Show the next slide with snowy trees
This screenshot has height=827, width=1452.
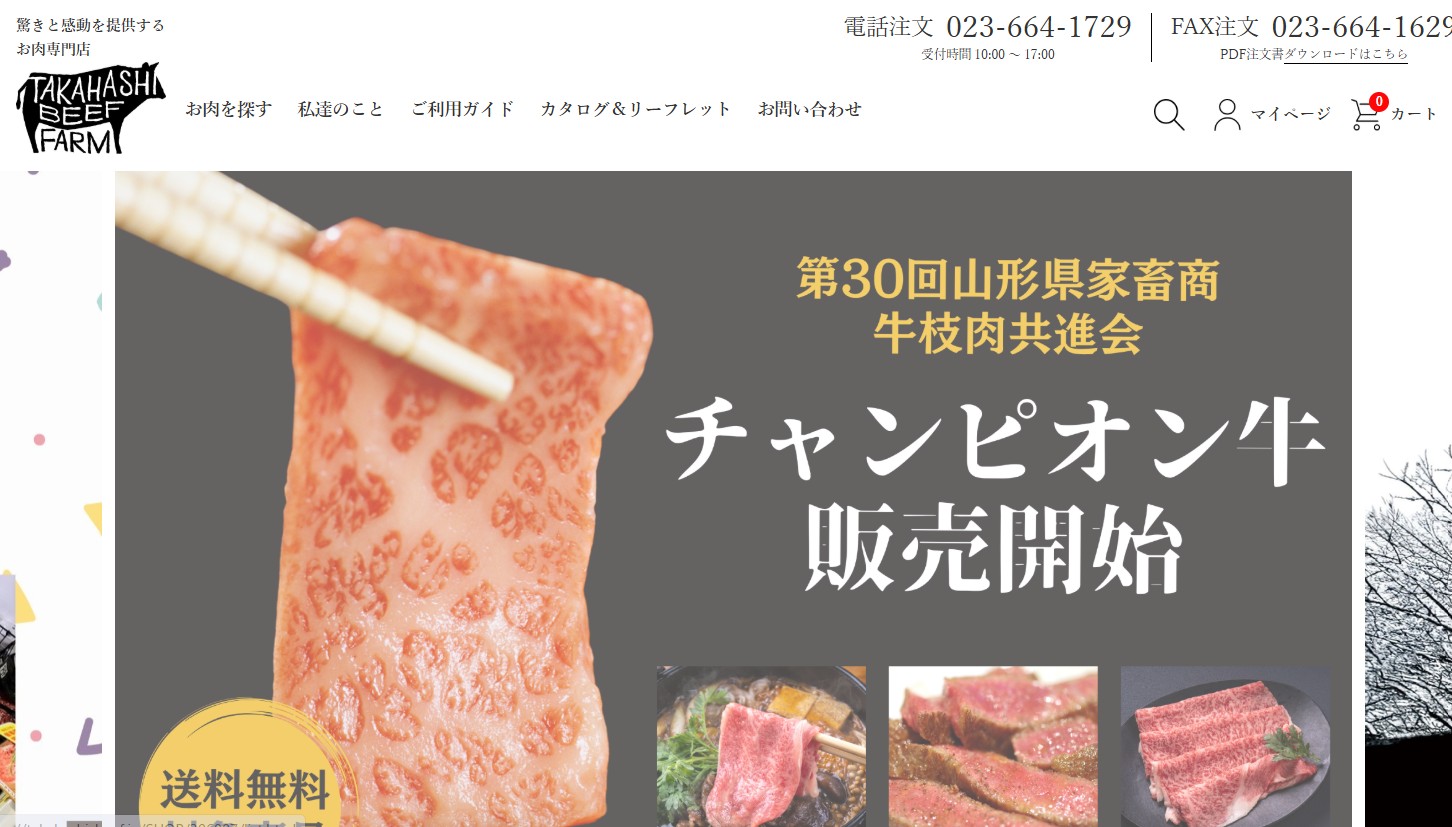[1408, 499]
